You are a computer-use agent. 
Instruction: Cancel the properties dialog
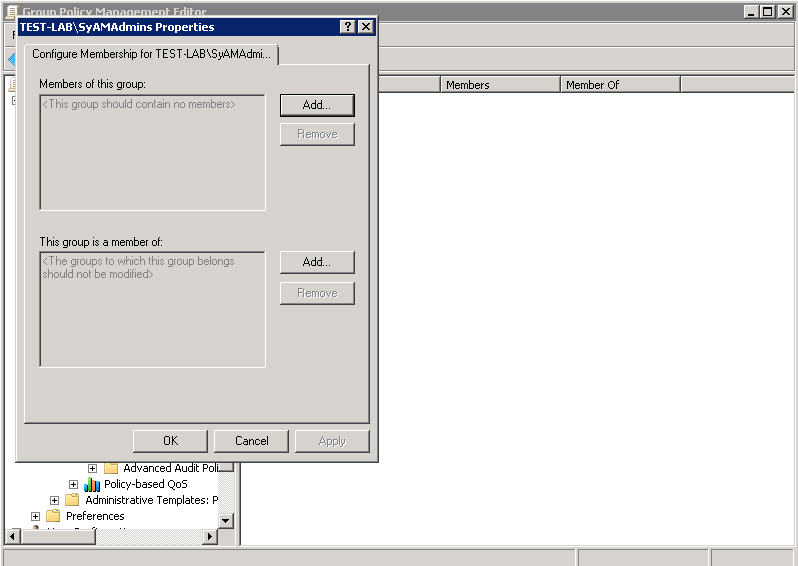point(252,441)
